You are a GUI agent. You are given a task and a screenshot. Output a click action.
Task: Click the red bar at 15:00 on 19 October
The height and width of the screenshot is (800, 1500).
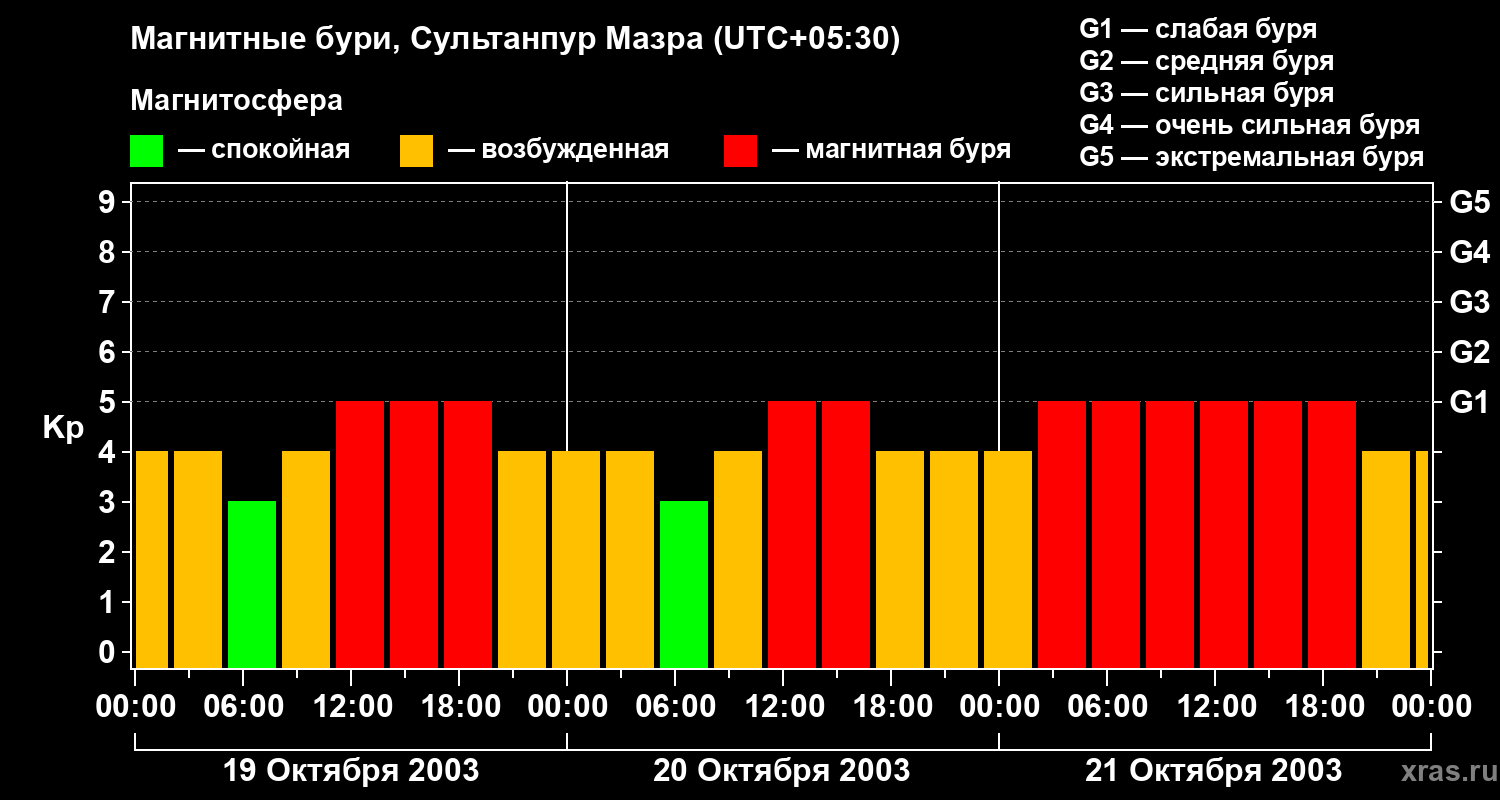point(414,534)
